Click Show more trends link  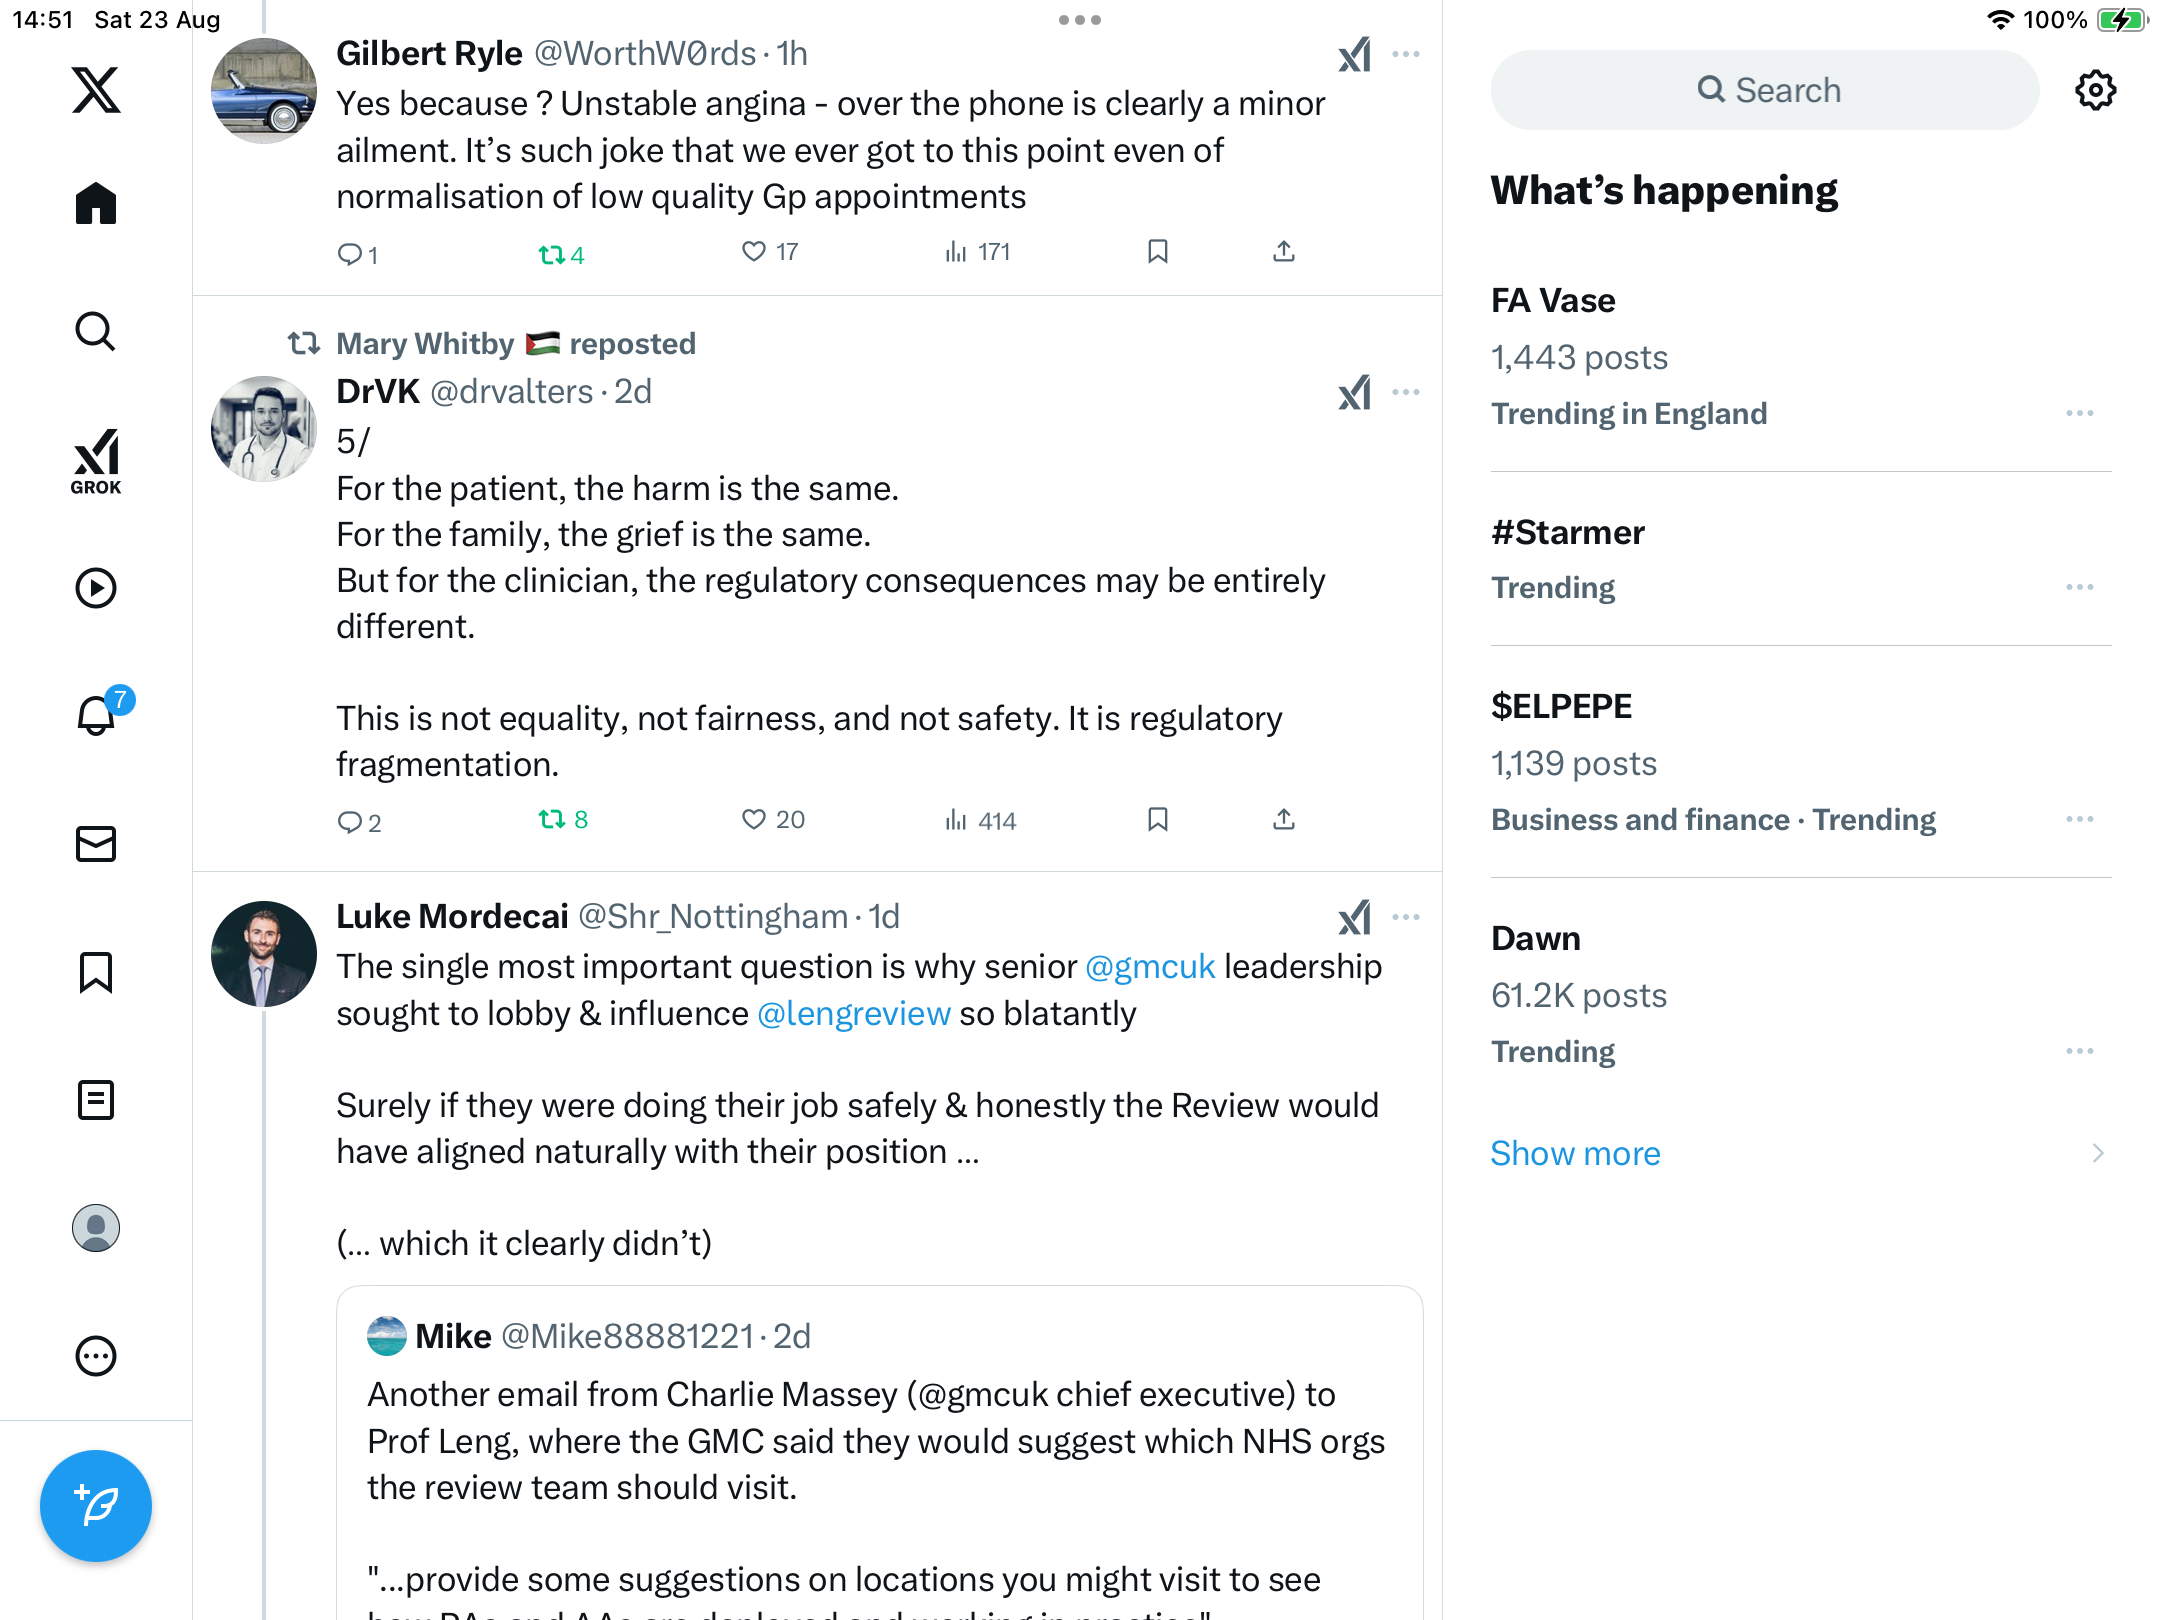(1575, 1153)
